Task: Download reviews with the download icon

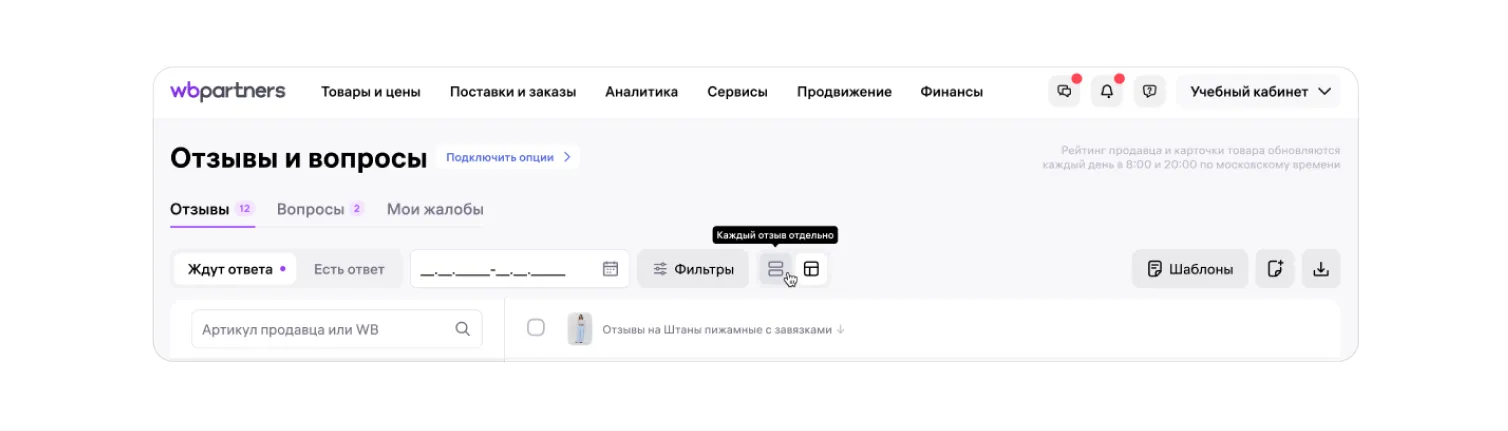Action: click(x=1321, y=269)
